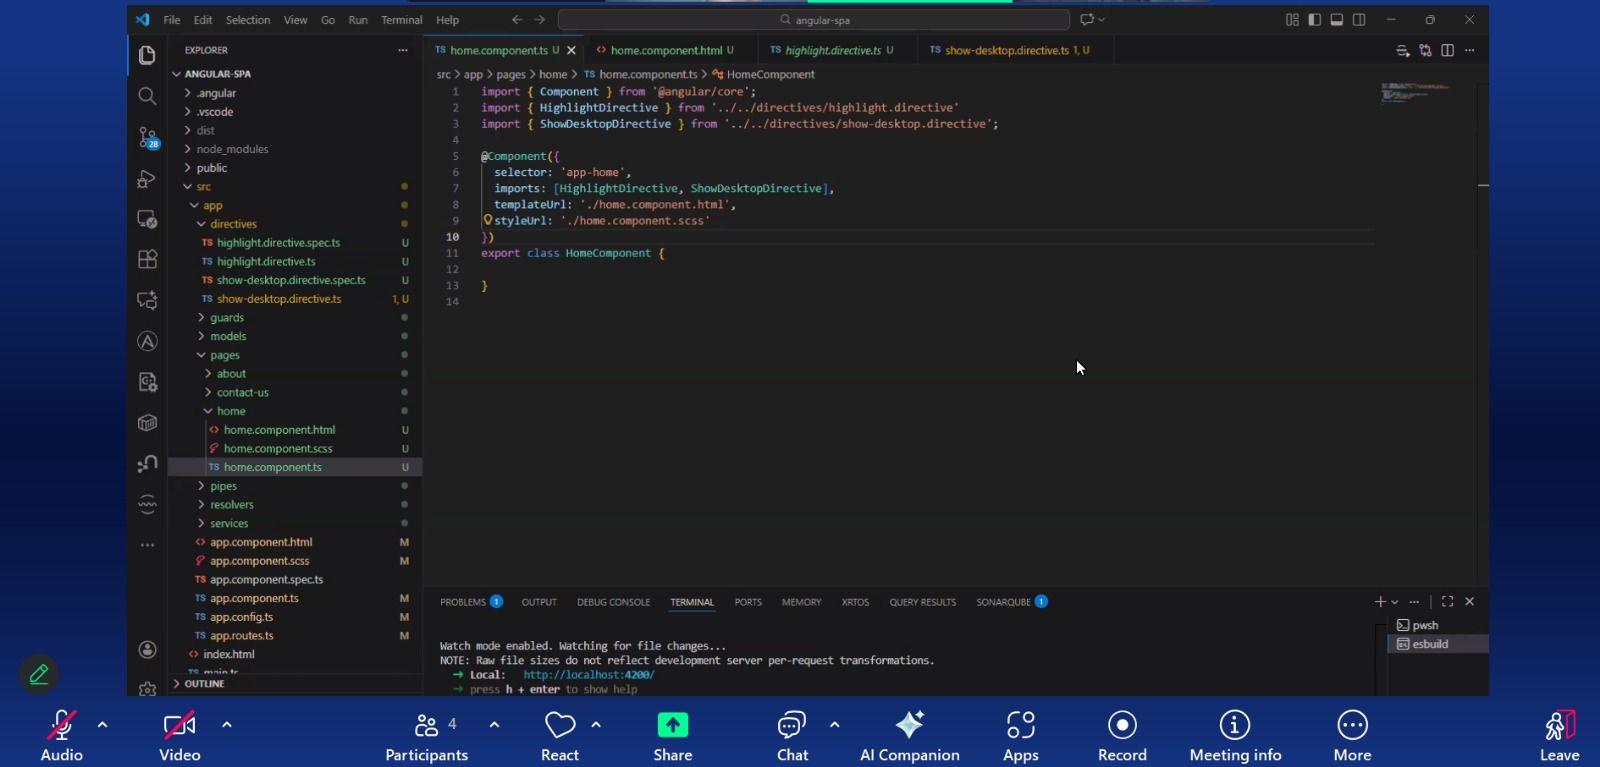The image size is (1600, 767).
Task: Open AI Companion in Zoom toolbar
Action: [909, 736]
